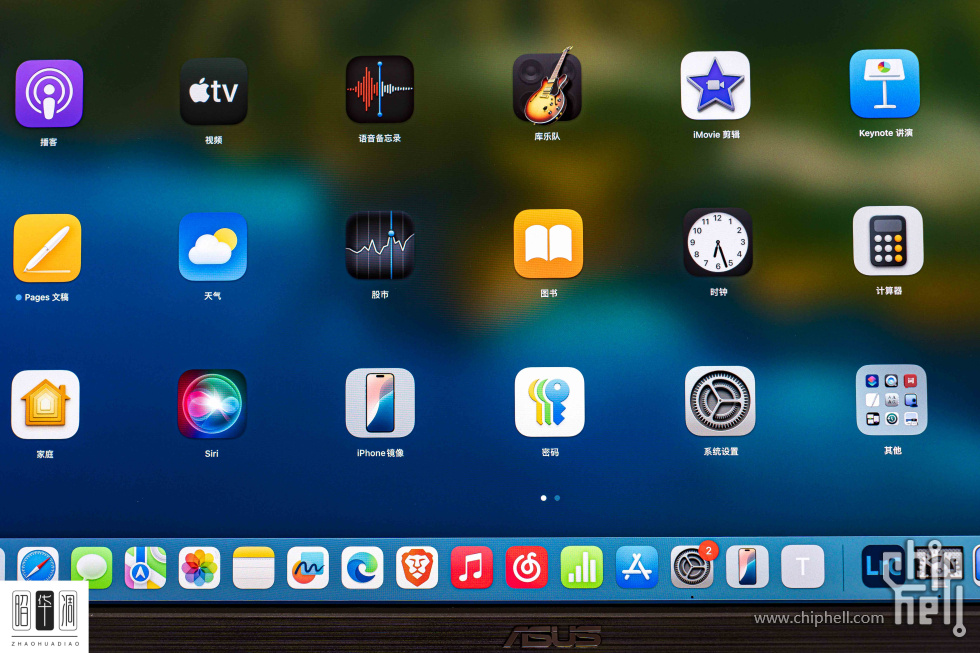Screen dimensions: 980x653
Task: Launch the Books (图书) app
Action: (548, 244)
